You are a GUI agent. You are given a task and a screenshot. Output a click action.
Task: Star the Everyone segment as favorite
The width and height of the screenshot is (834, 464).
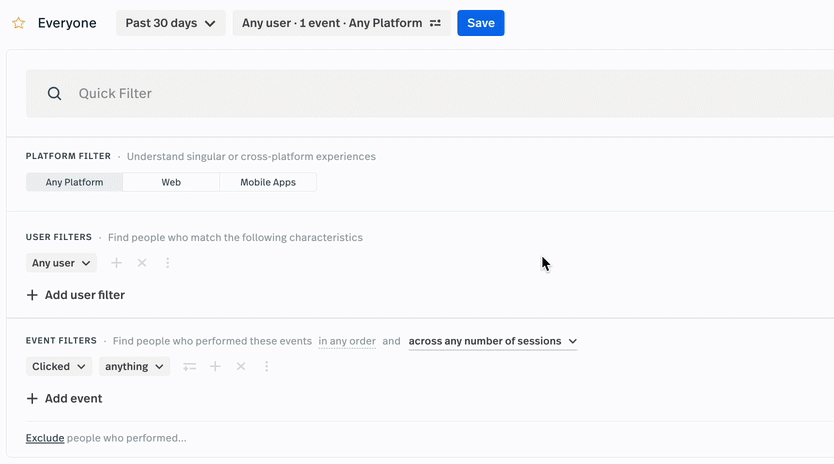point(19,23)
